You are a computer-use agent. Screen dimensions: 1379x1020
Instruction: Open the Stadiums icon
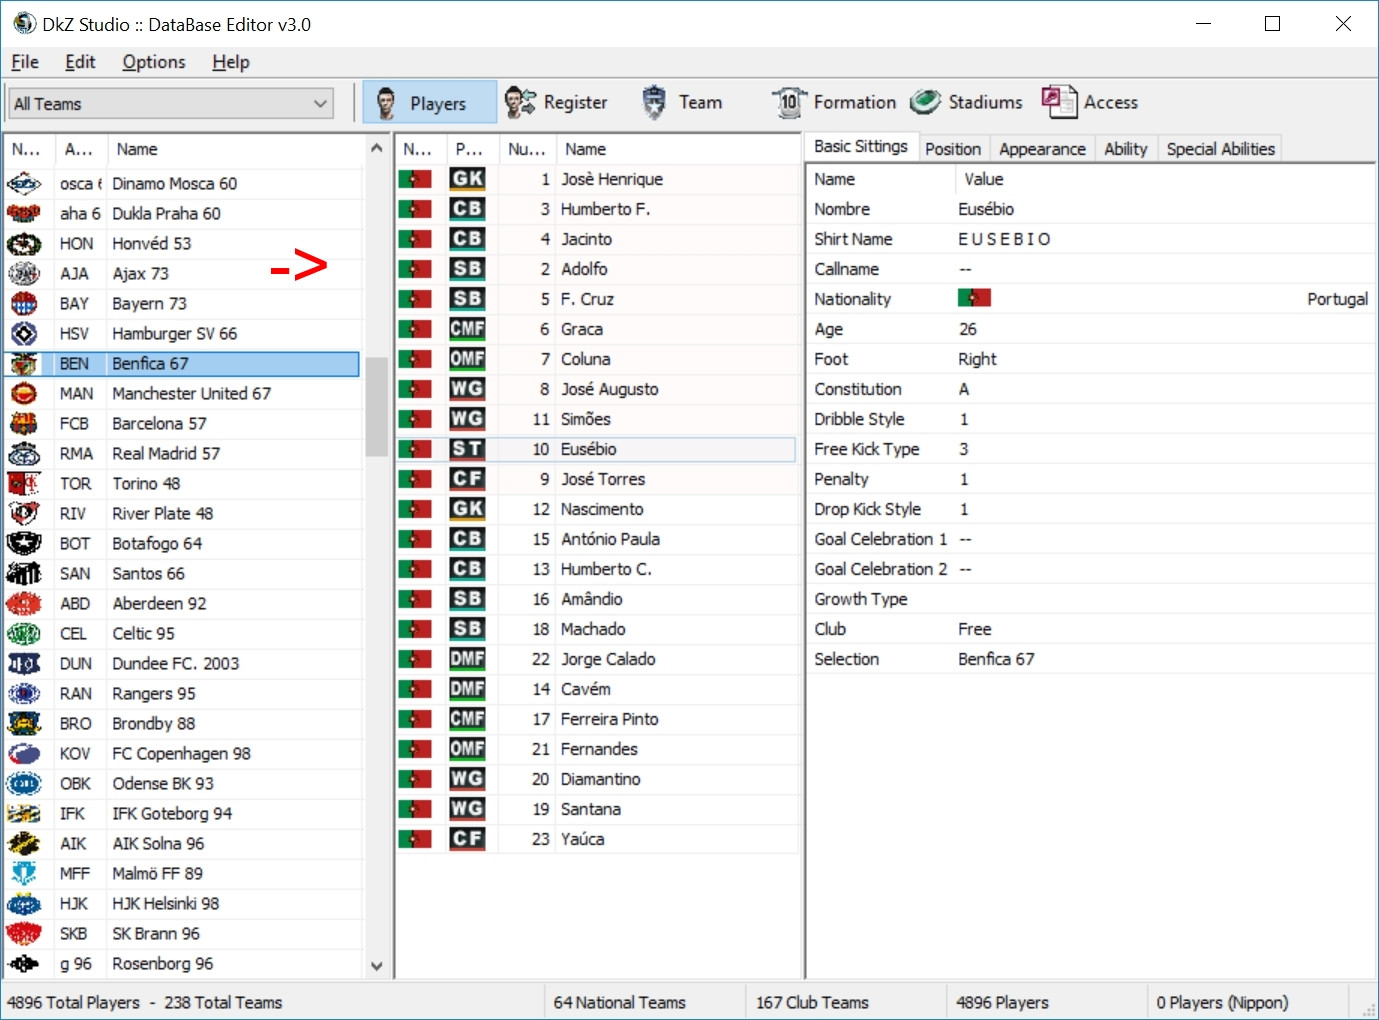925,102
